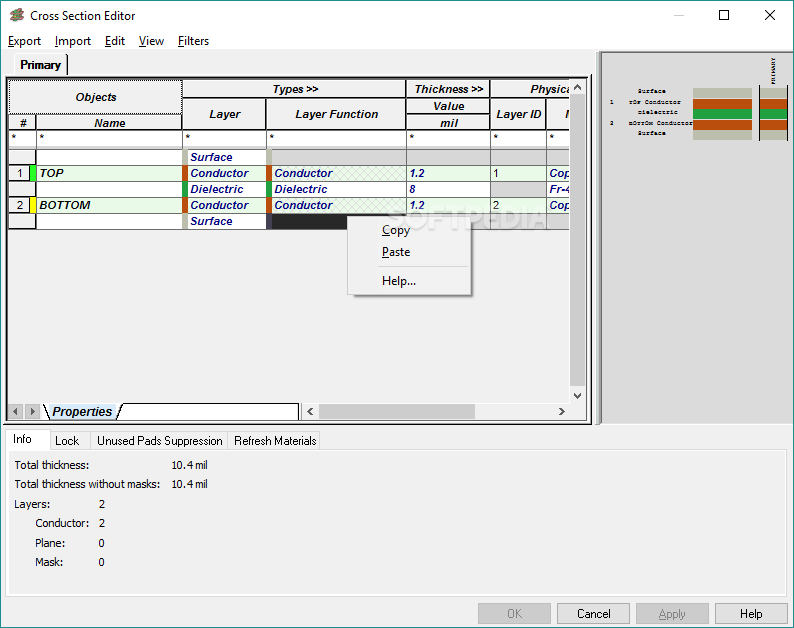Open the View menu
Image resolution: width=794 pixels, height=628 pixels.
point(151,41)
